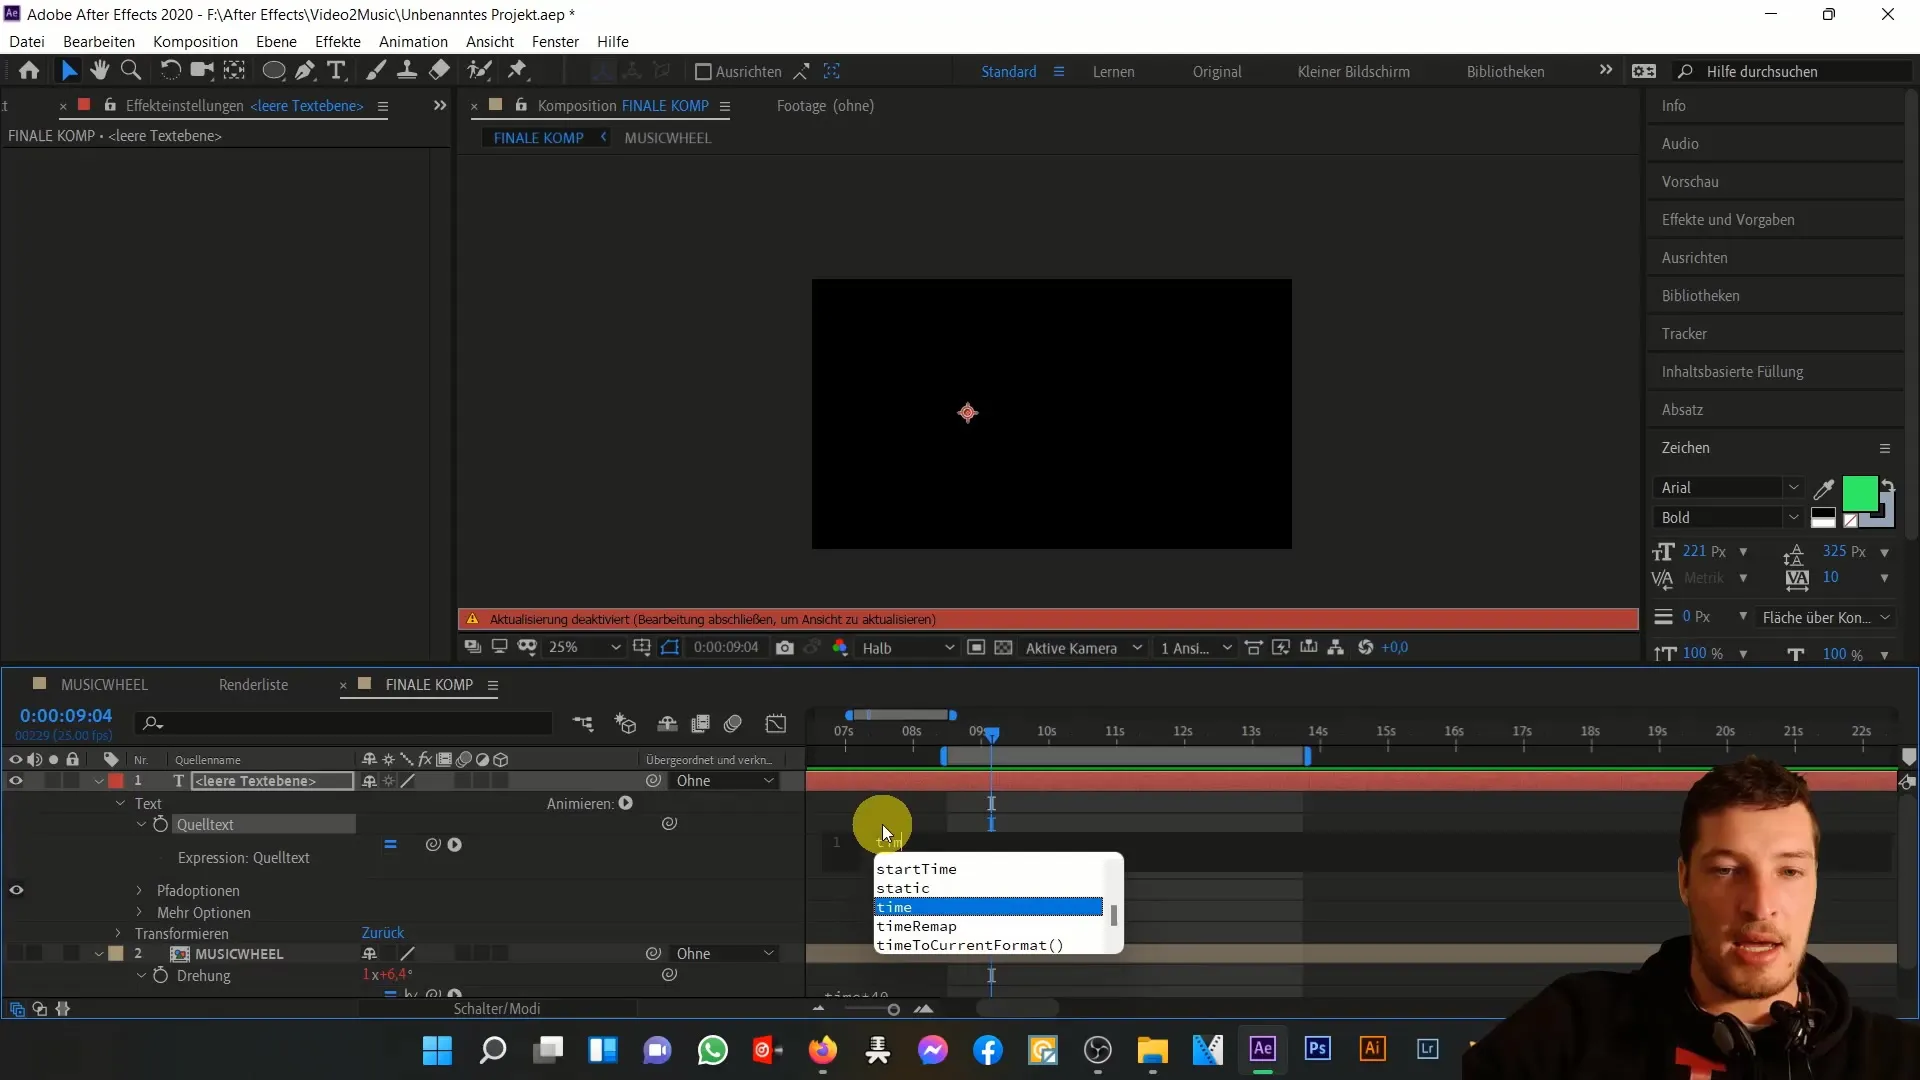Click the Rotation tool icon

[169, 71]
